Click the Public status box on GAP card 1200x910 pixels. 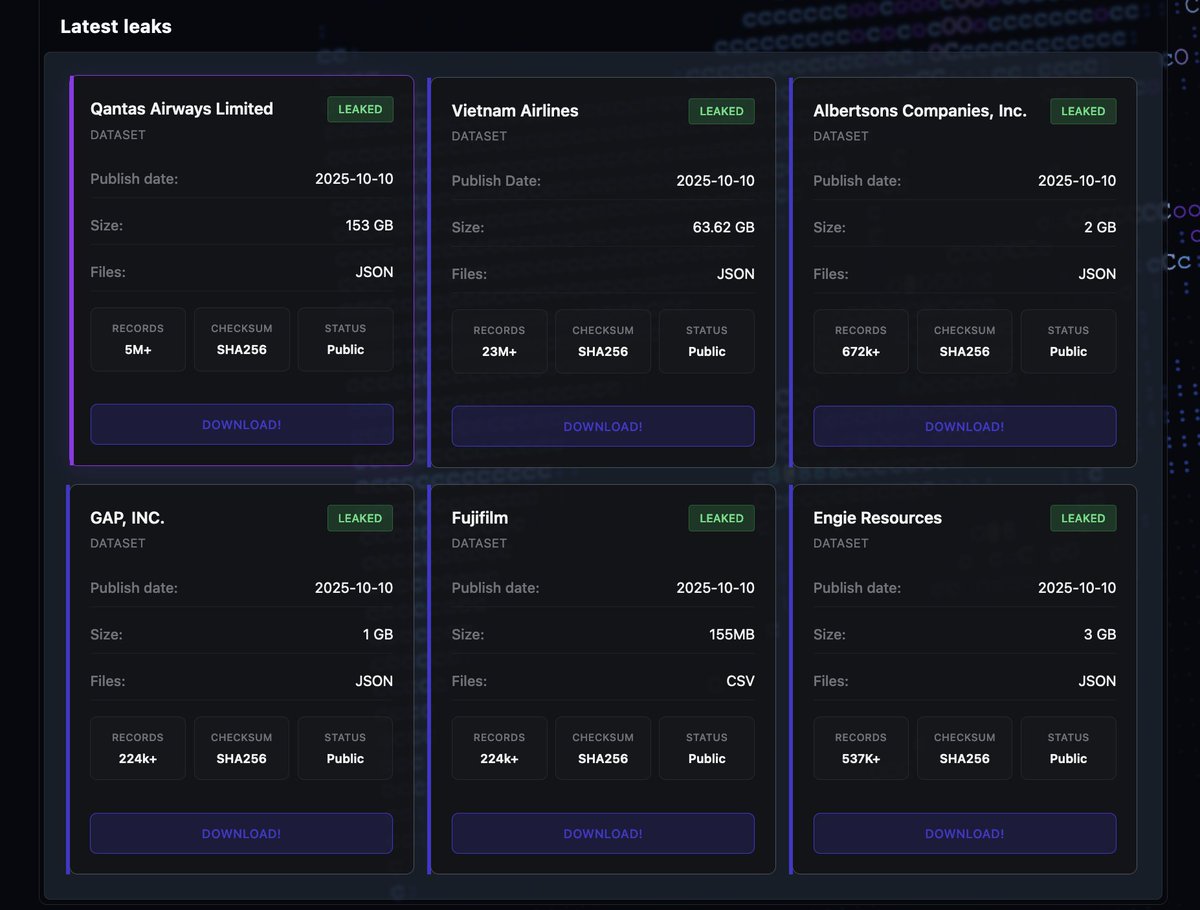tap(345, 748)
